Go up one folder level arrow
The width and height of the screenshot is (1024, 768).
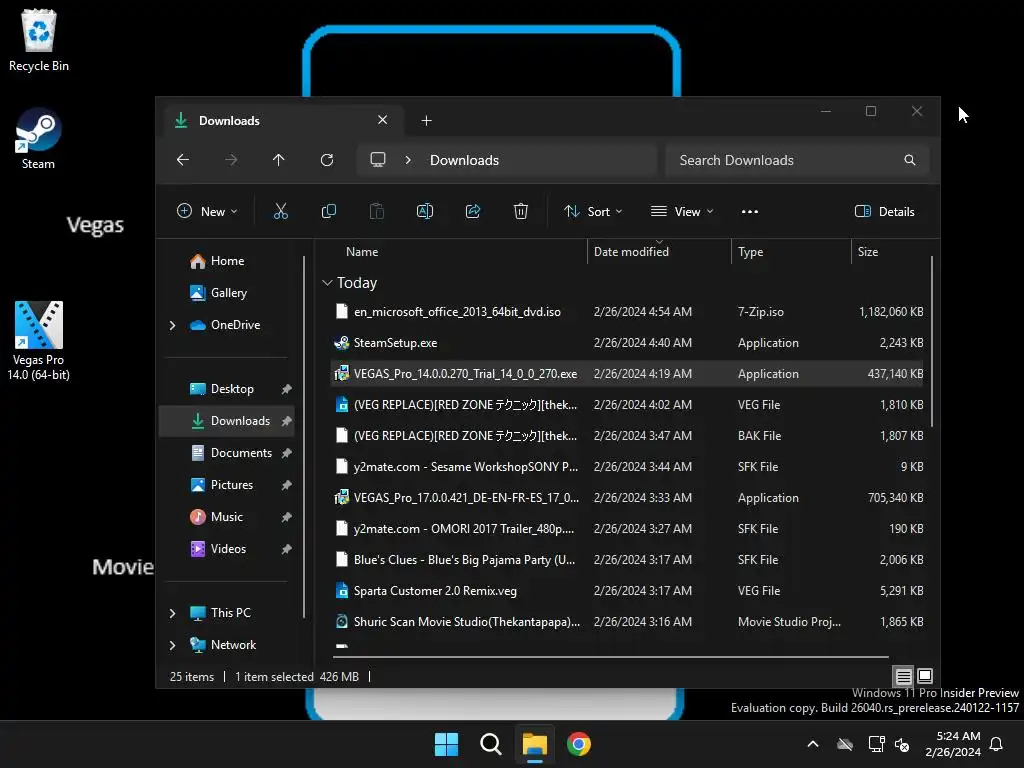pos(279,160)
